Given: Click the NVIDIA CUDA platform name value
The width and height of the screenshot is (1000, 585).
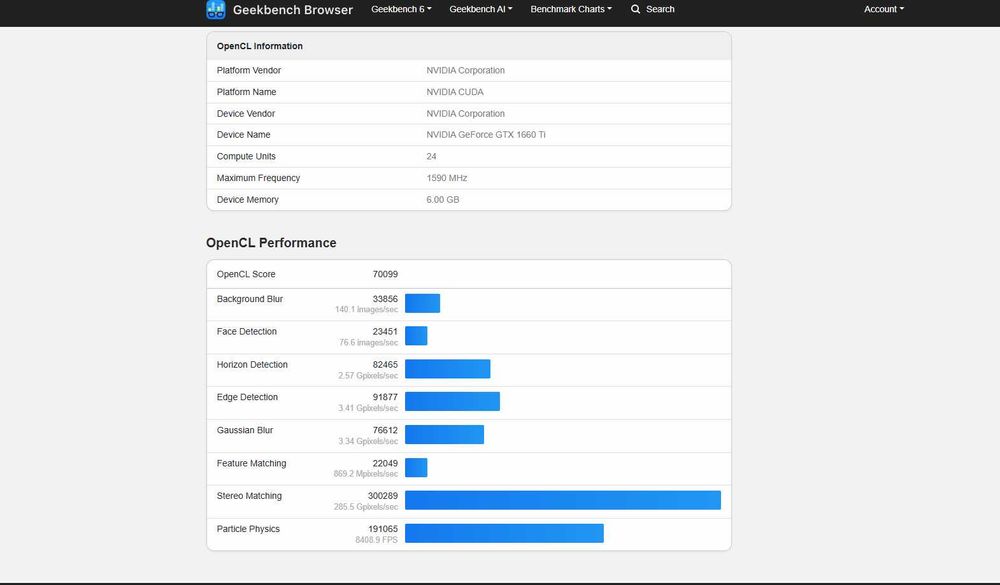Looking at the screenshot, I should [x=455, y=92].
